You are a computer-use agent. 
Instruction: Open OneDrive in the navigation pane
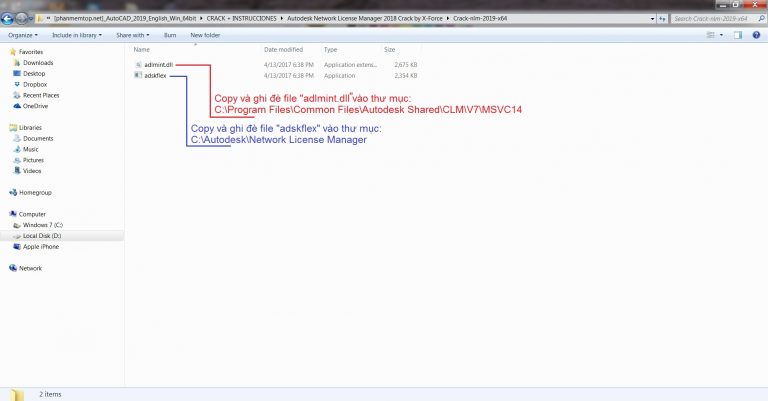(35, 106)
